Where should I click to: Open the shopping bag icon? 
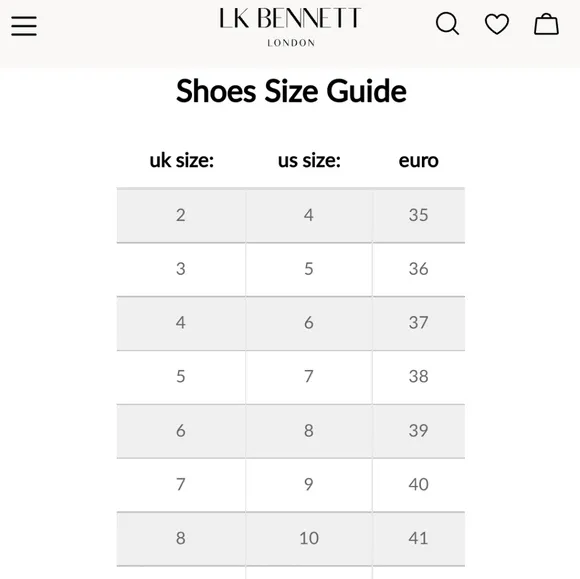(546, 24)
